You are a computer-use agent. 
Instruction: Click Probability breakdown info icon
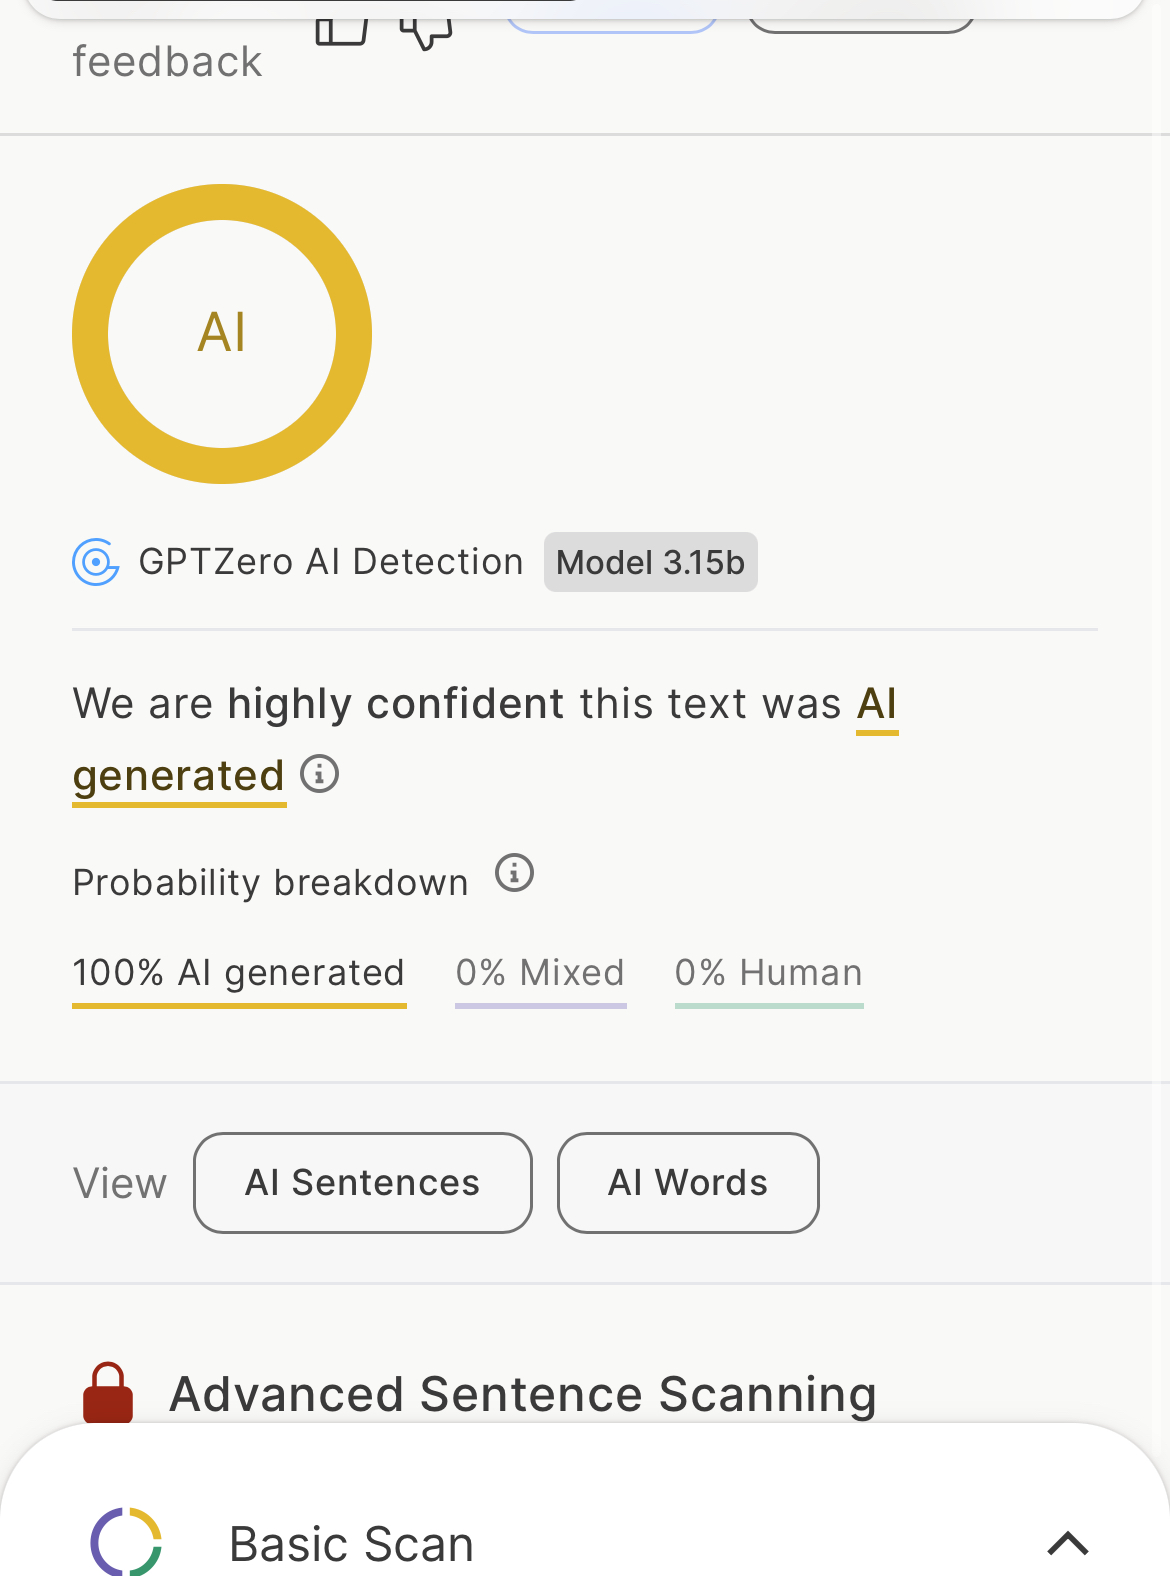(515, 873)
